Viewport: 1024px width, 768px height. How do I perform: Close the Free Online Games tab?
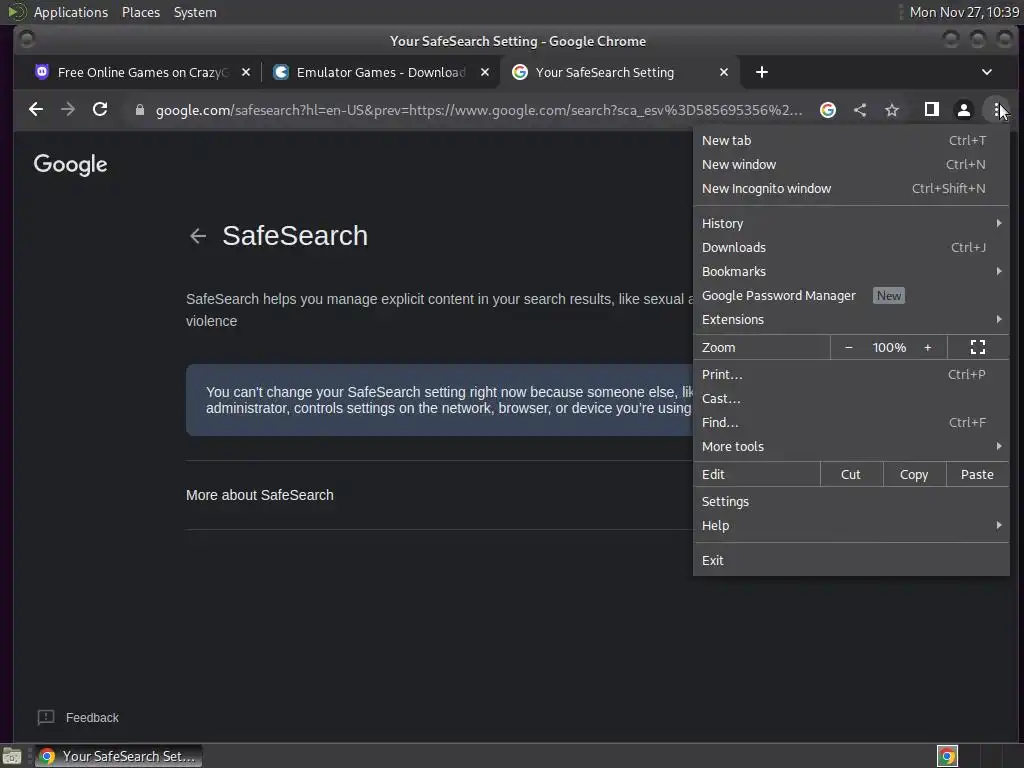(x=246, y=72)
